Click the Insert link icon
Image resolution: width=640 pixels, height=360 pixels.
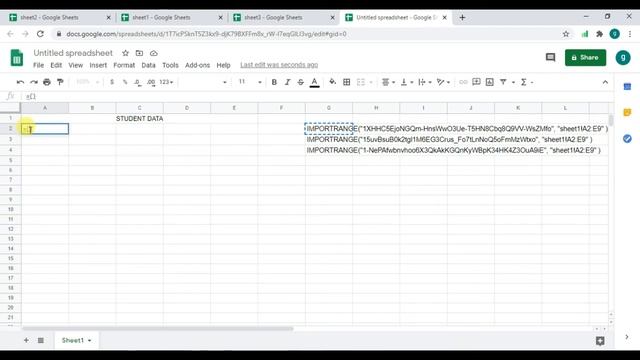[x=463, y=82]
